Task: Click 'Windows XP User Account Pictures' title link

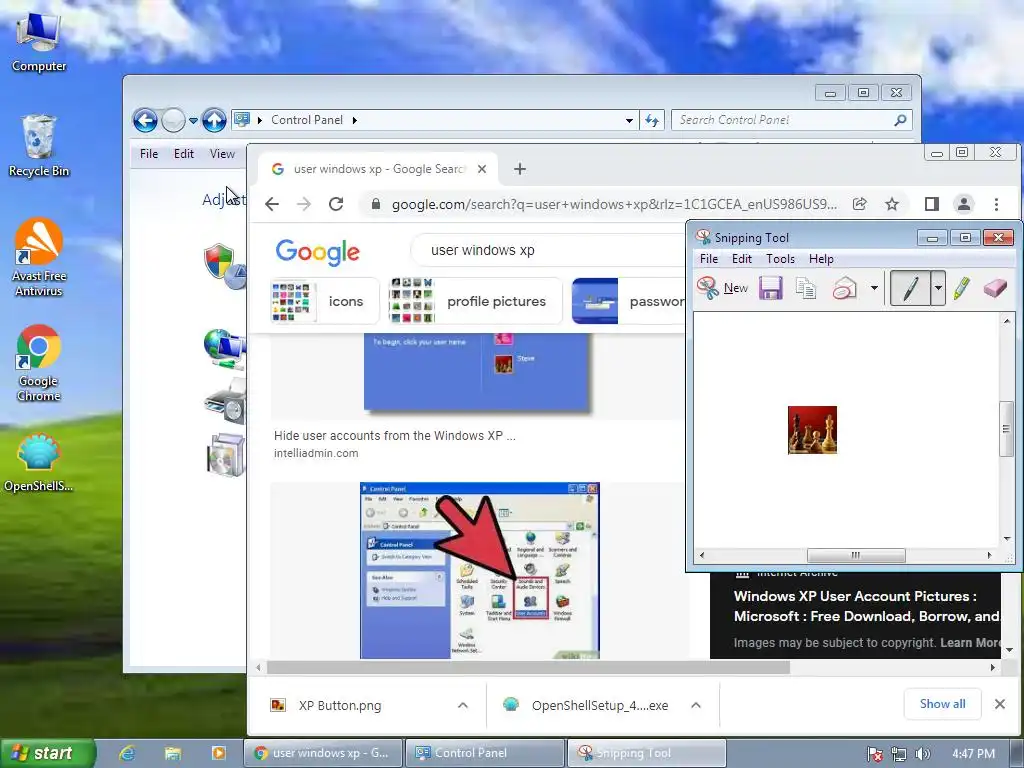Action: [x=867, y=606]
